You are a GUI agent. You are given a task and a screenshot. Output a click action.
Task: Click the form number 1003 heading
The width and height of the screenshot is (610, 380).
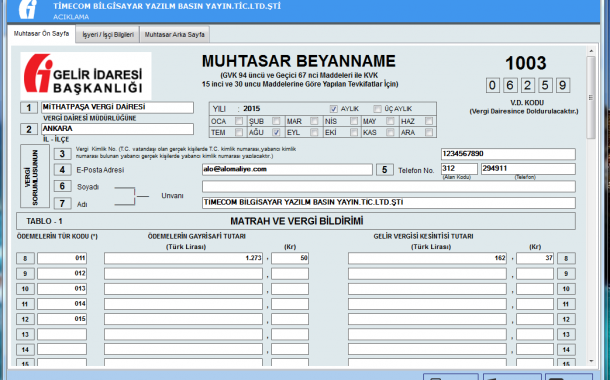(526, 63)
